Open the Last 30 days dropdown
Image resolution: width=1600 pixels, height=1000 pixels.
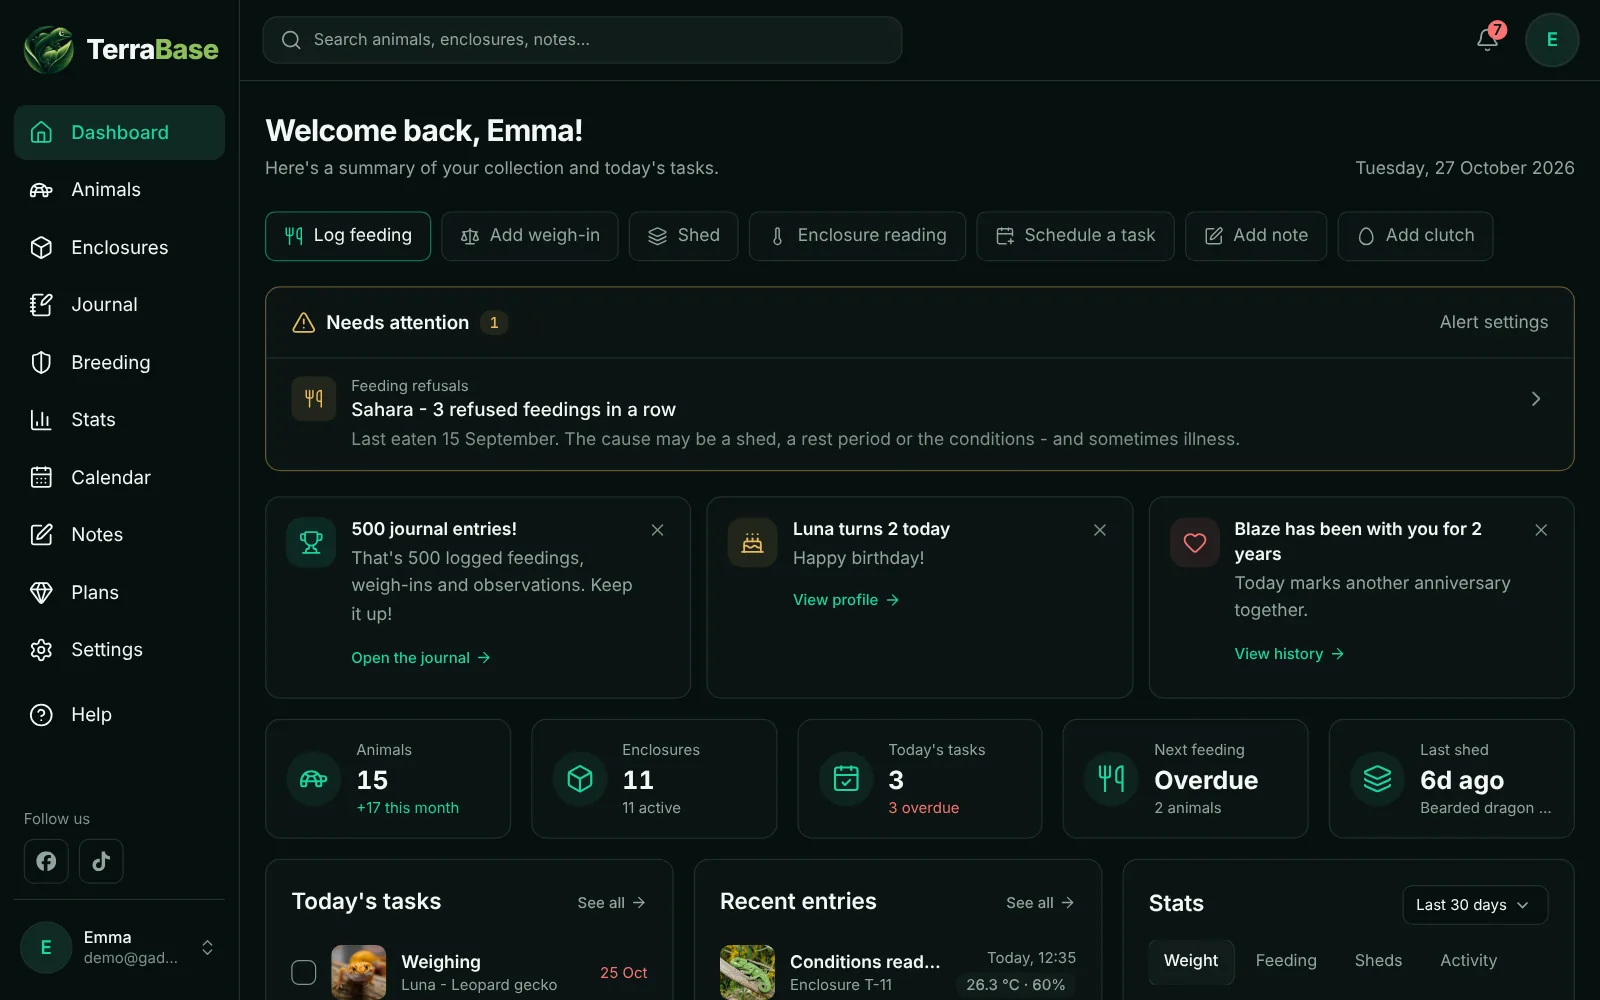pos(1475,905)
